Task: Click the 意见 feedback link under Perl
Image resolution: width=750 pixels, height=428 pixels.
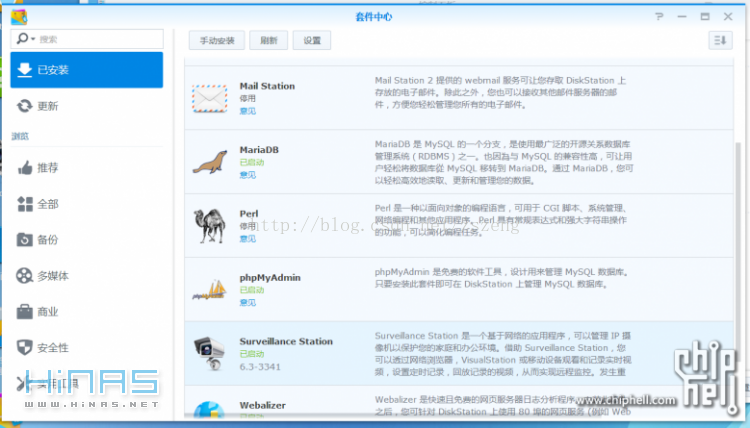Action: (x=247, y=239)
